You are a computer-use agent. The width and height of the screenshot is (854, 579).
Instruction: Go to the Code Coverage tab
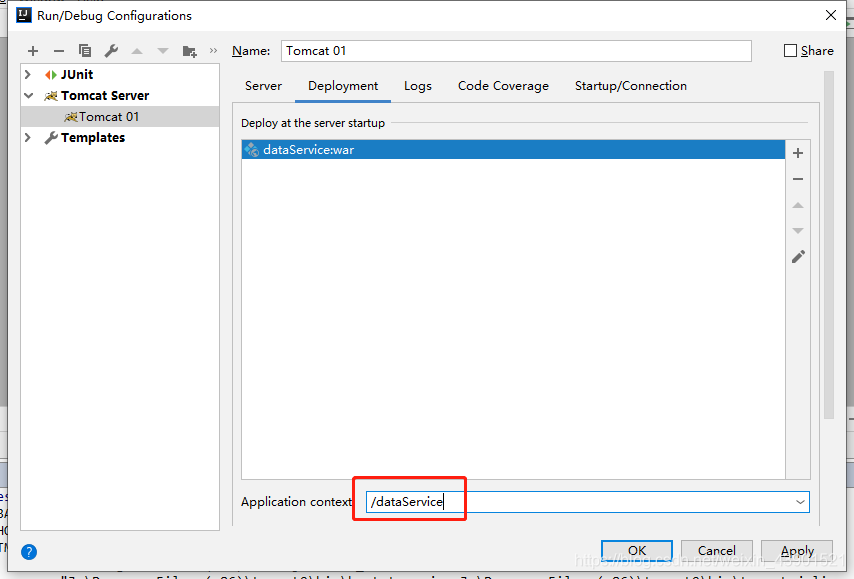[x=503, y=86]
